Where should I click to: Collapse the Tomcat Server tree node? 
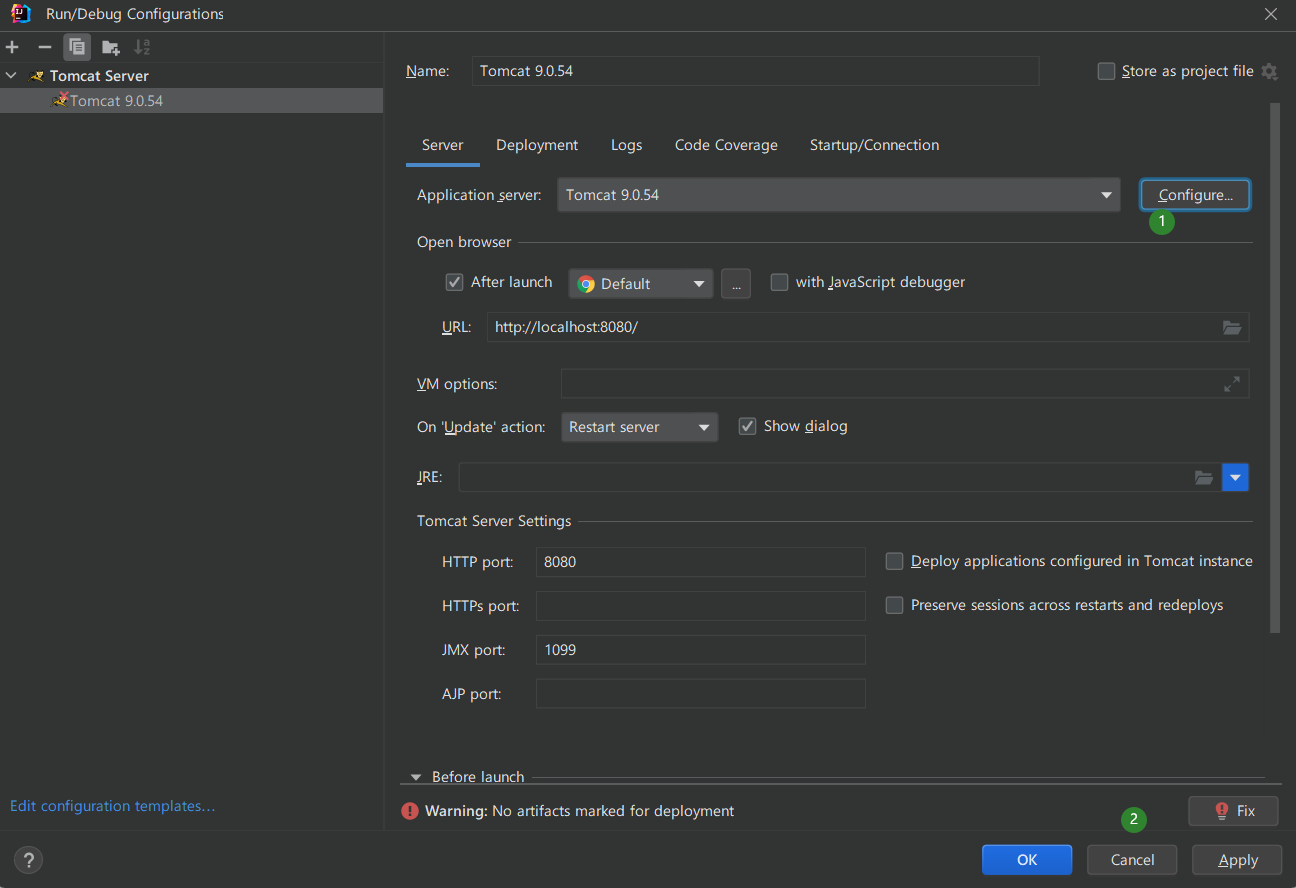click(x=11, y=76)
